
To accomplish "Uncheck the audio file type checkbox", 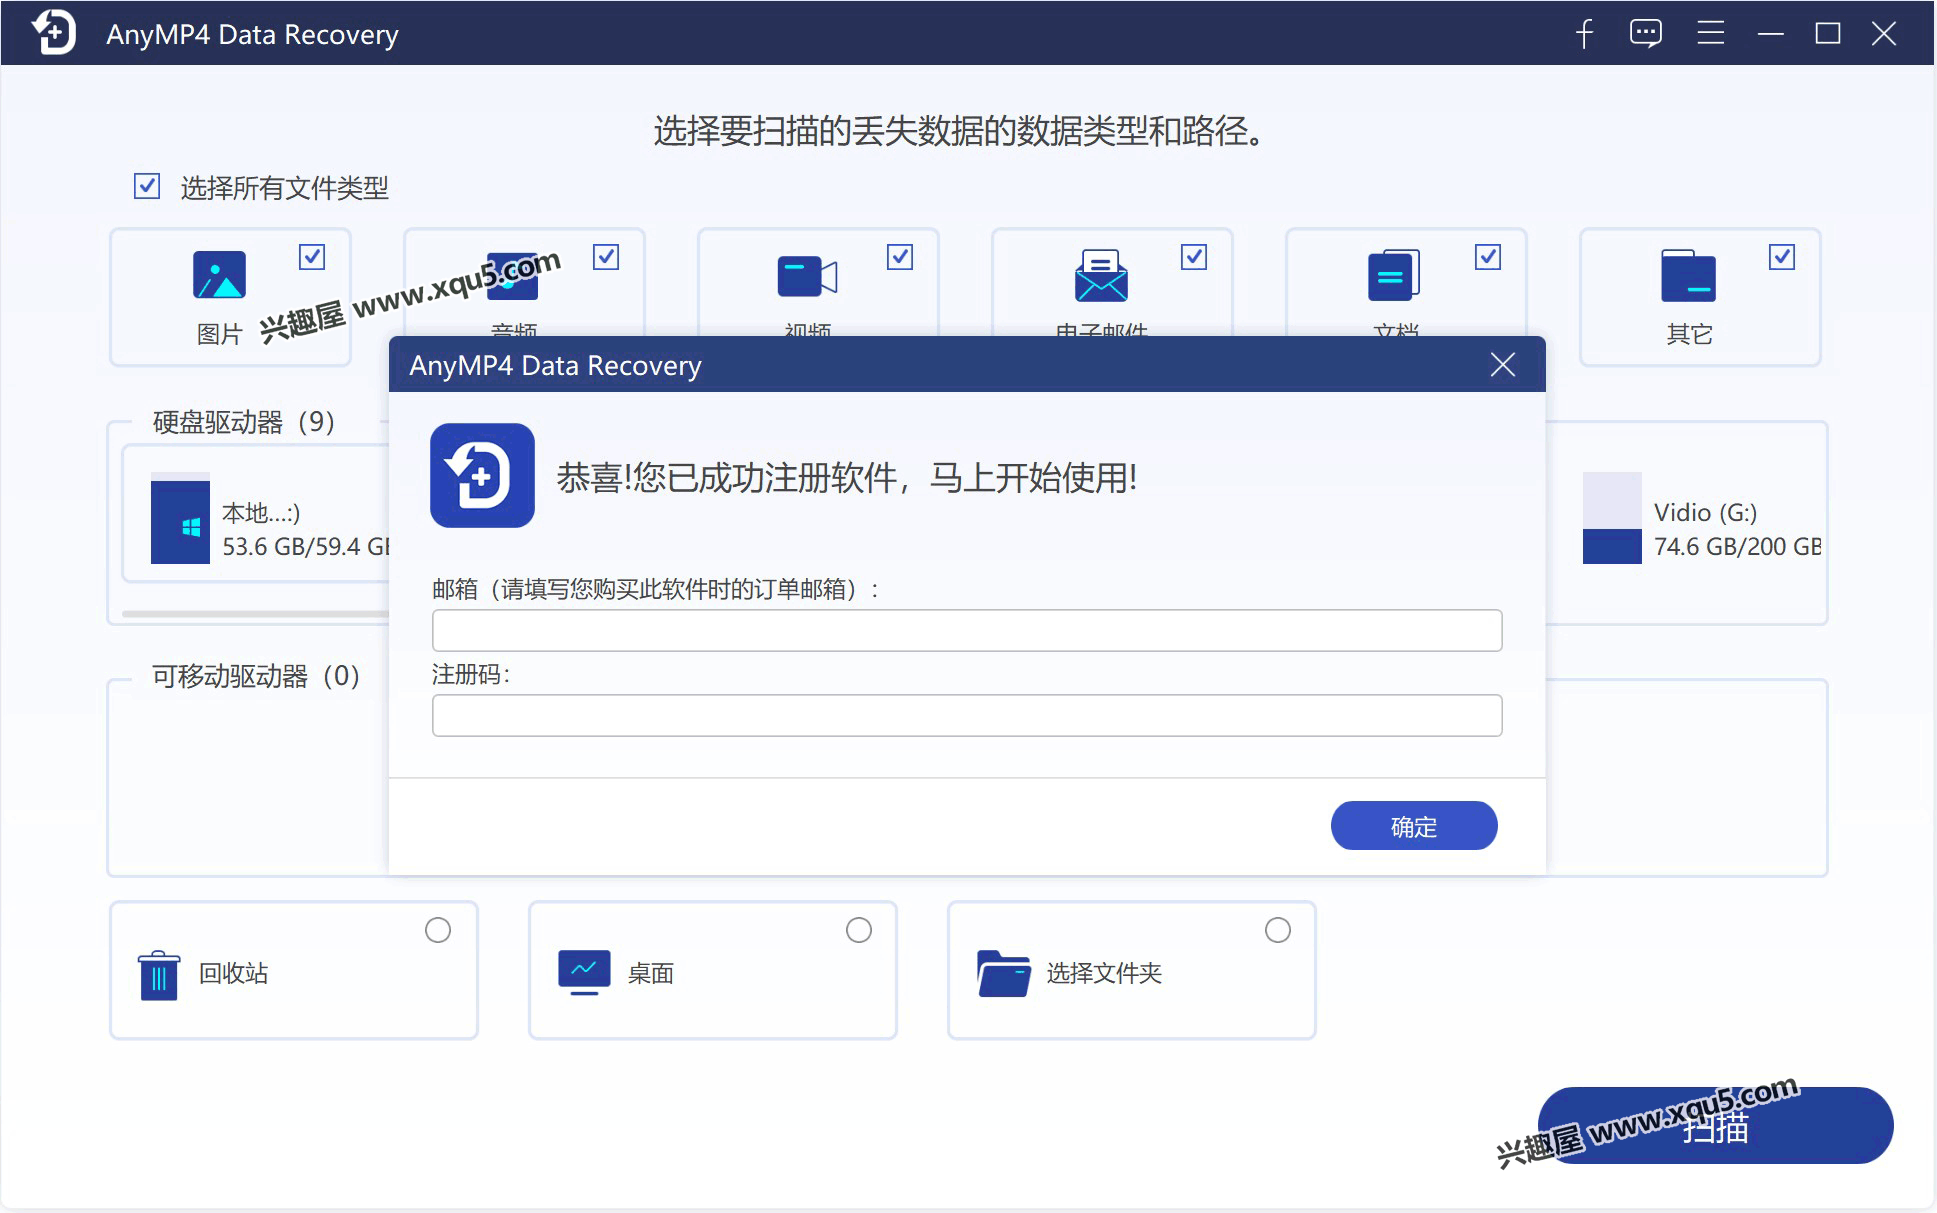I will point(606,257).
